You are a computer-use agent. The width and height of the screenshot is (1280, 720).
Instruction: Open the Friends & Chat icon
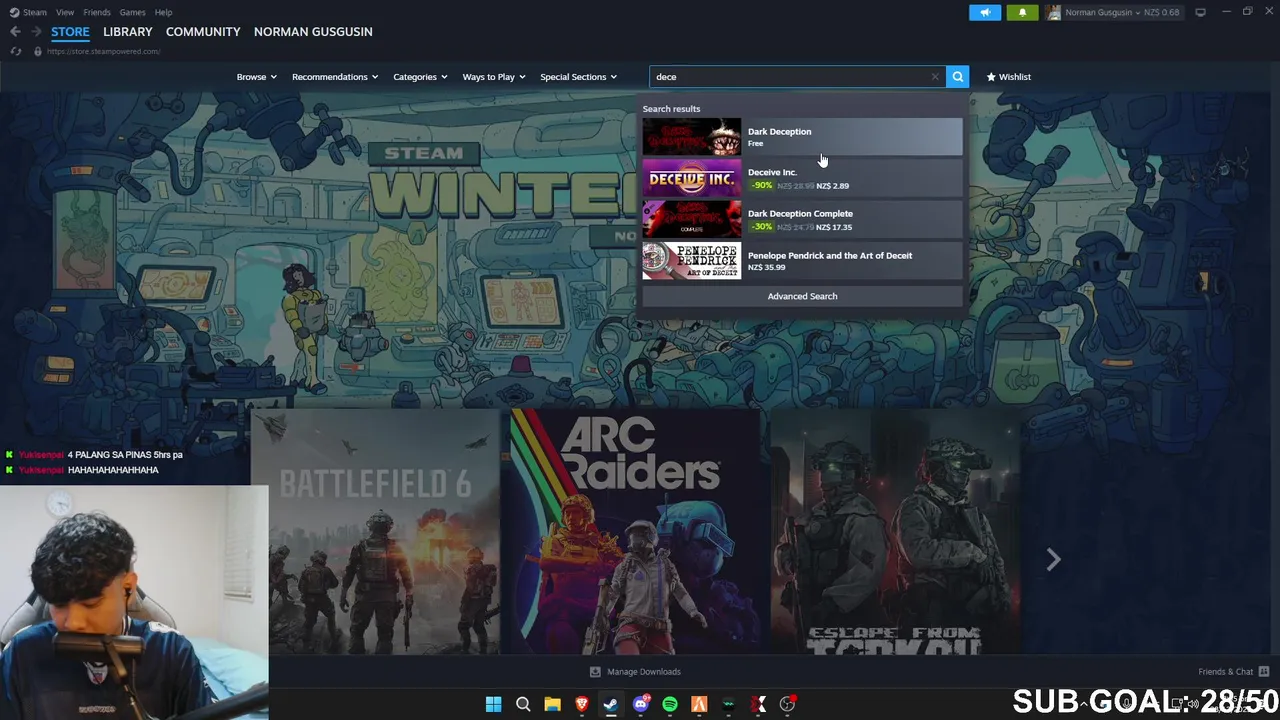pyautogui.click(x=1264, y=672)
